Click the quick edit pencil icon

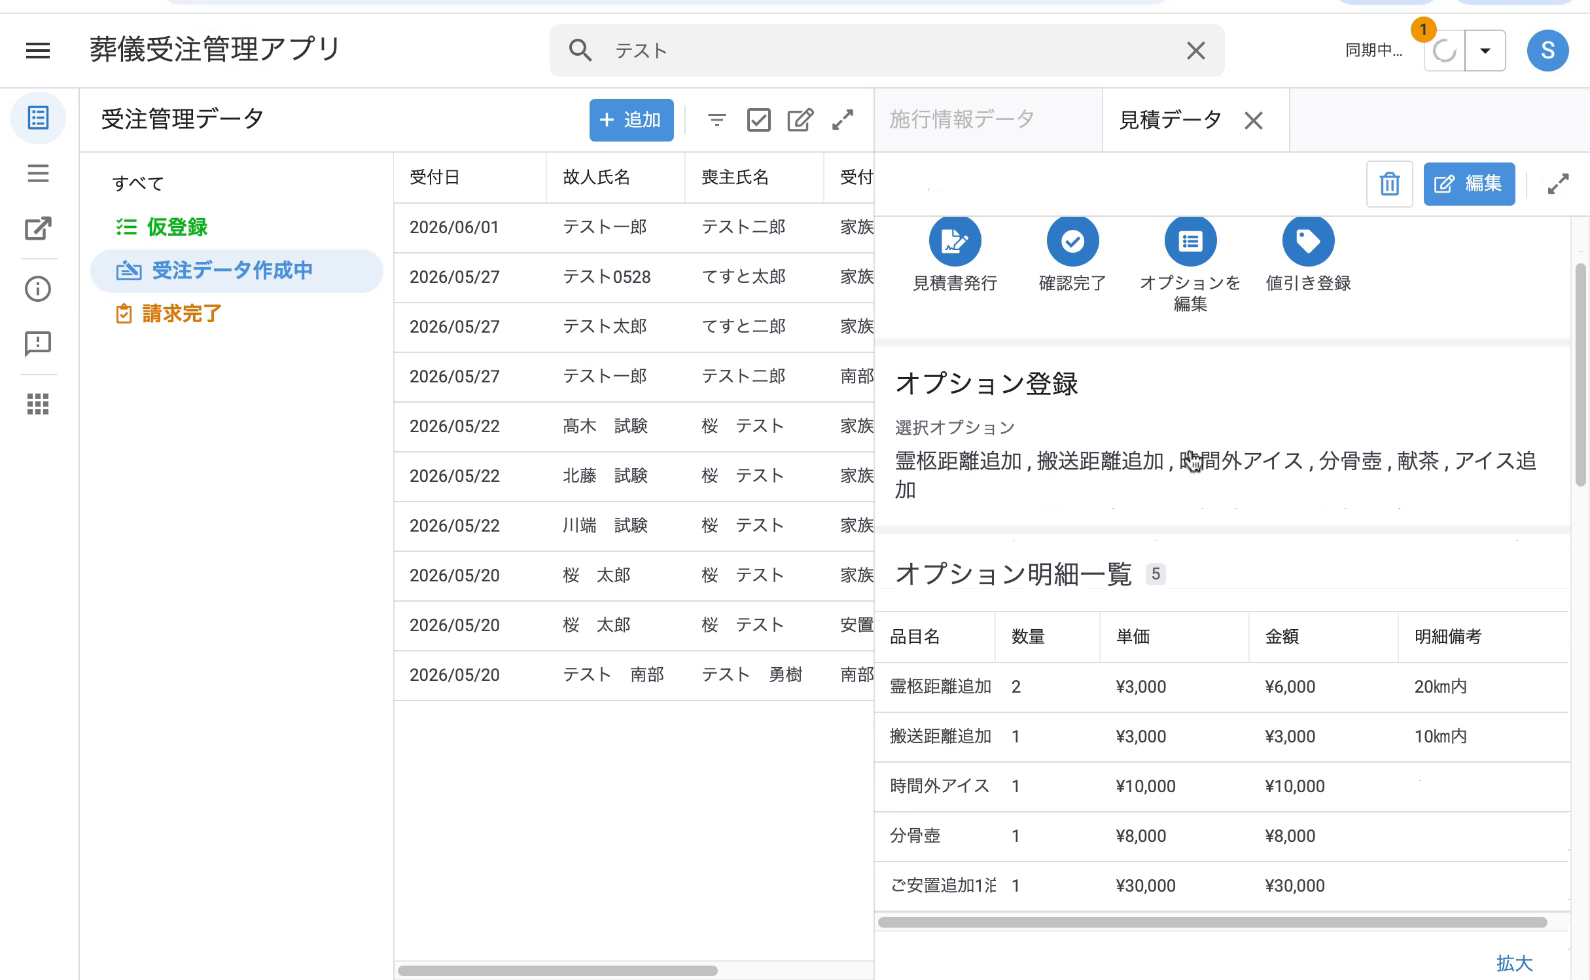(x=800, y=120)
